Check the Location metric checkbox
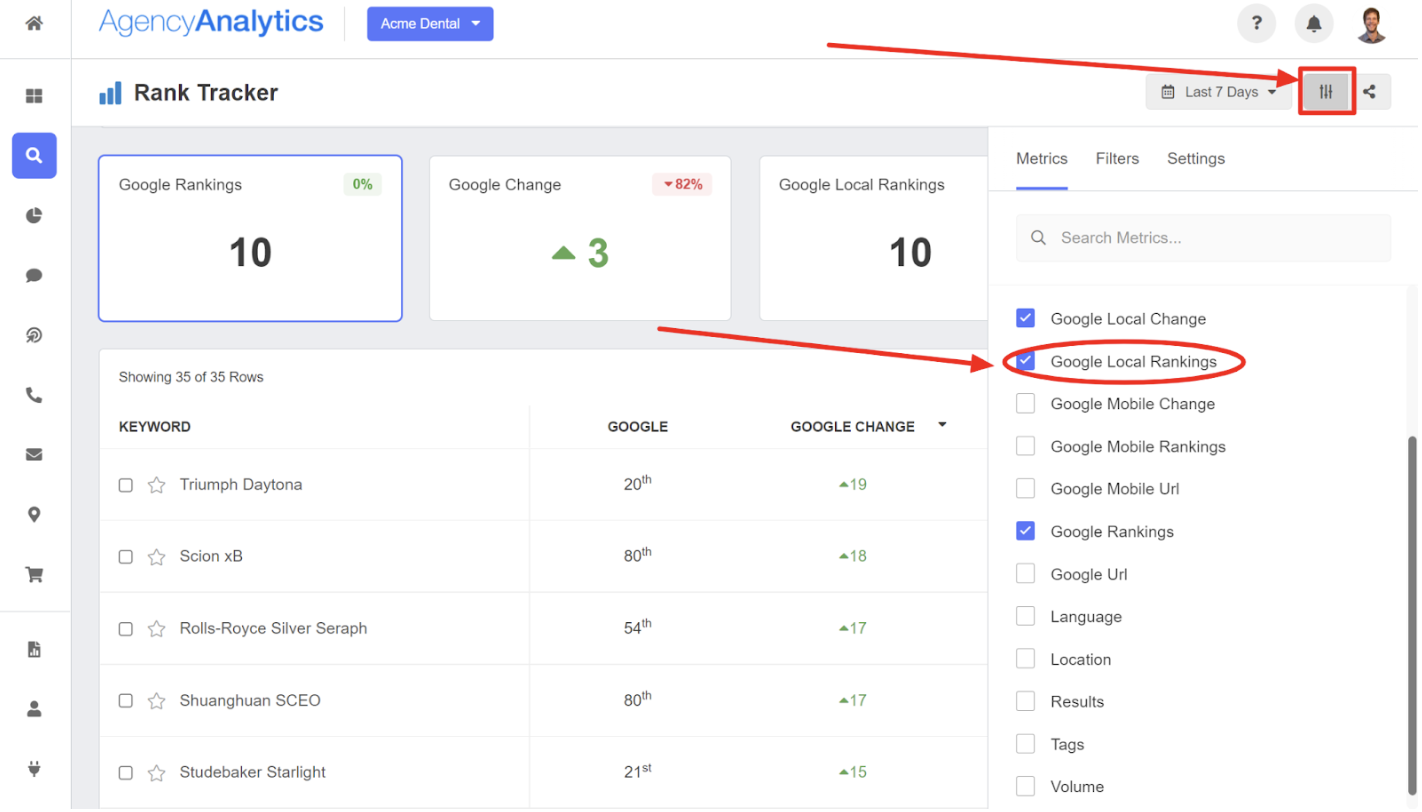Viewport: 1422px width, 812px height. tap(1025, 659)
